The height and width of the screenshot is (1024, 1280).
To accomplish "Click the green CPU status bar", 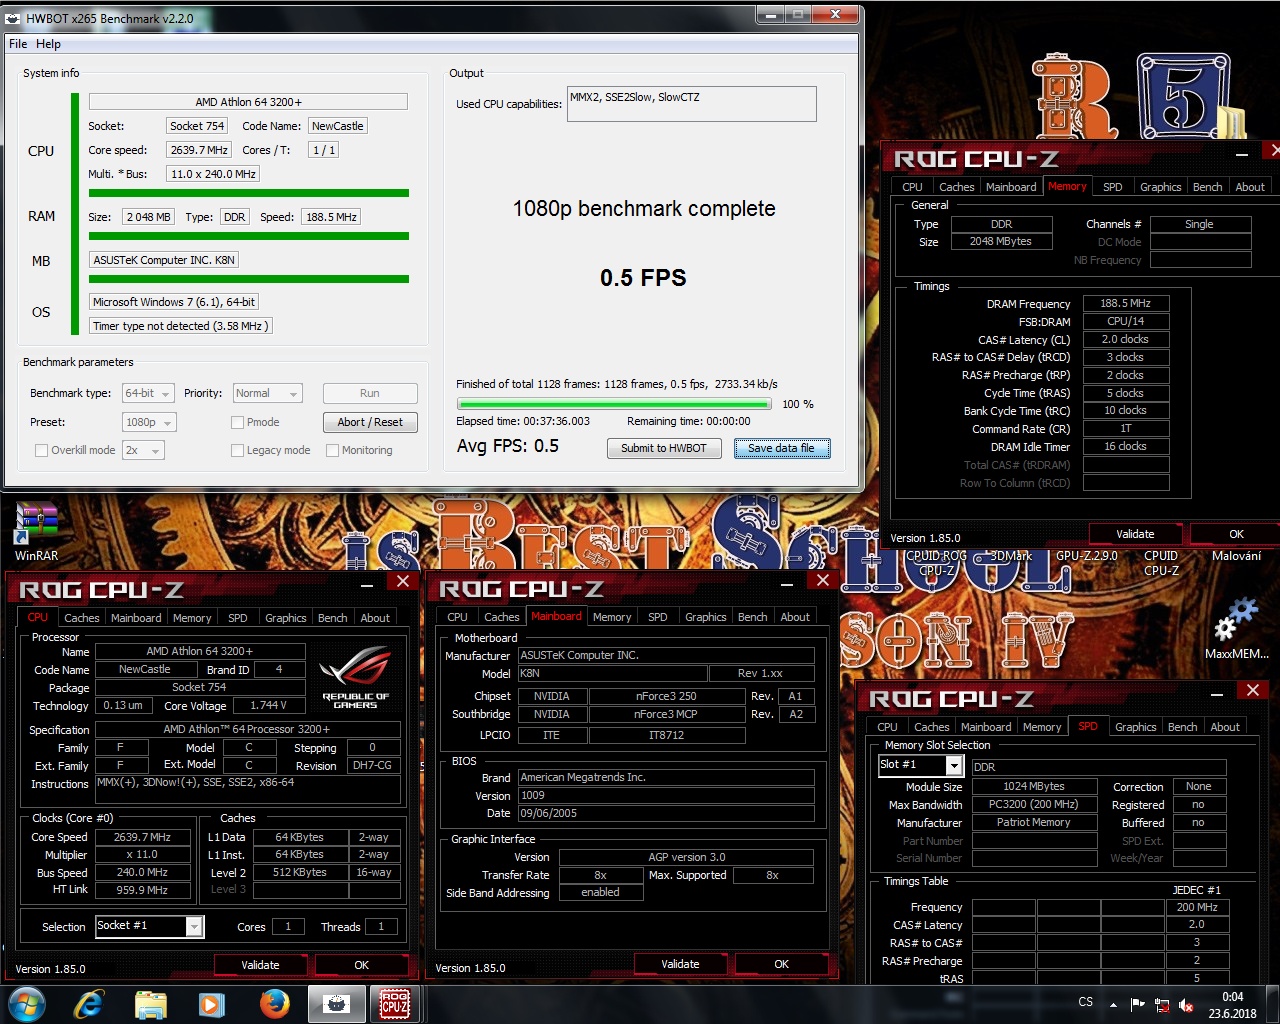I will click(x=248, y=193).
